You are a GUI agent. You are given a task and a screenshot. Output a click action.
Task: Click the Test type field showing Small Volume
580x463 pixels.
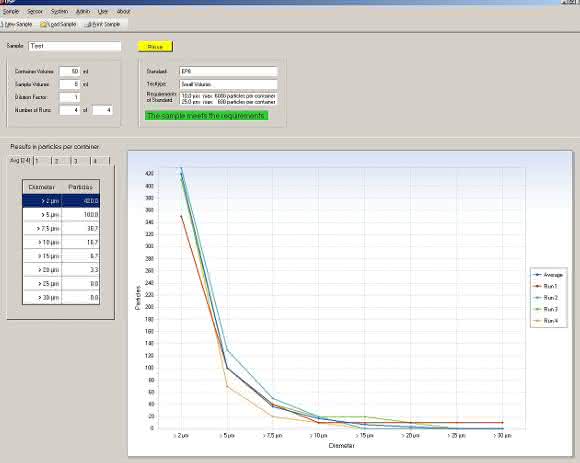(x=228, y=84)
